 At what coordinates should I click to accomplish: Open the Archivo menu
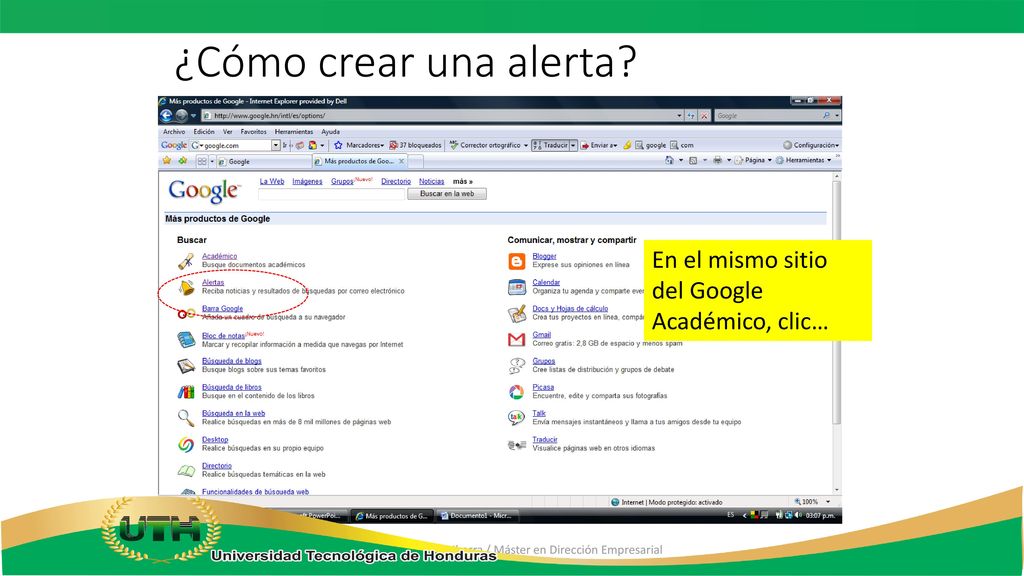174,131
